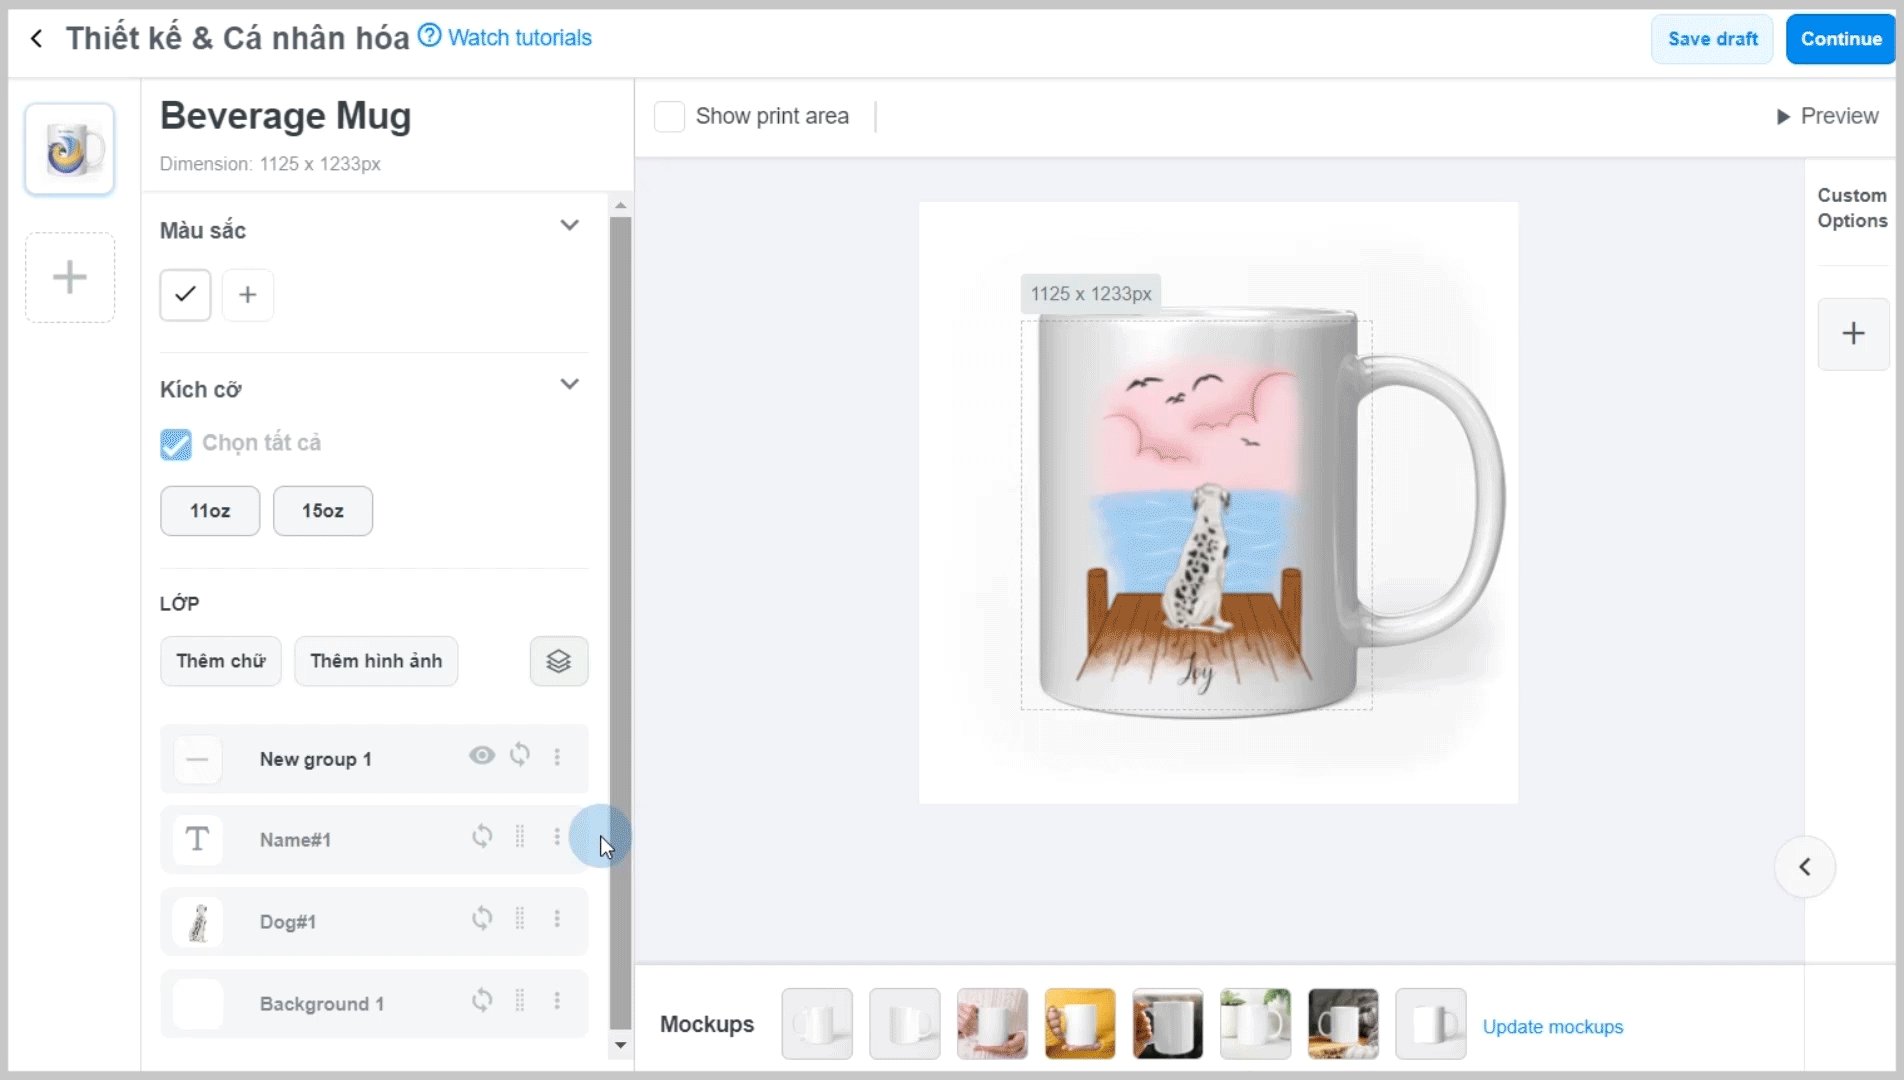Select the hand-held mug mockup on dark background

click(x=1168, y=1024)
